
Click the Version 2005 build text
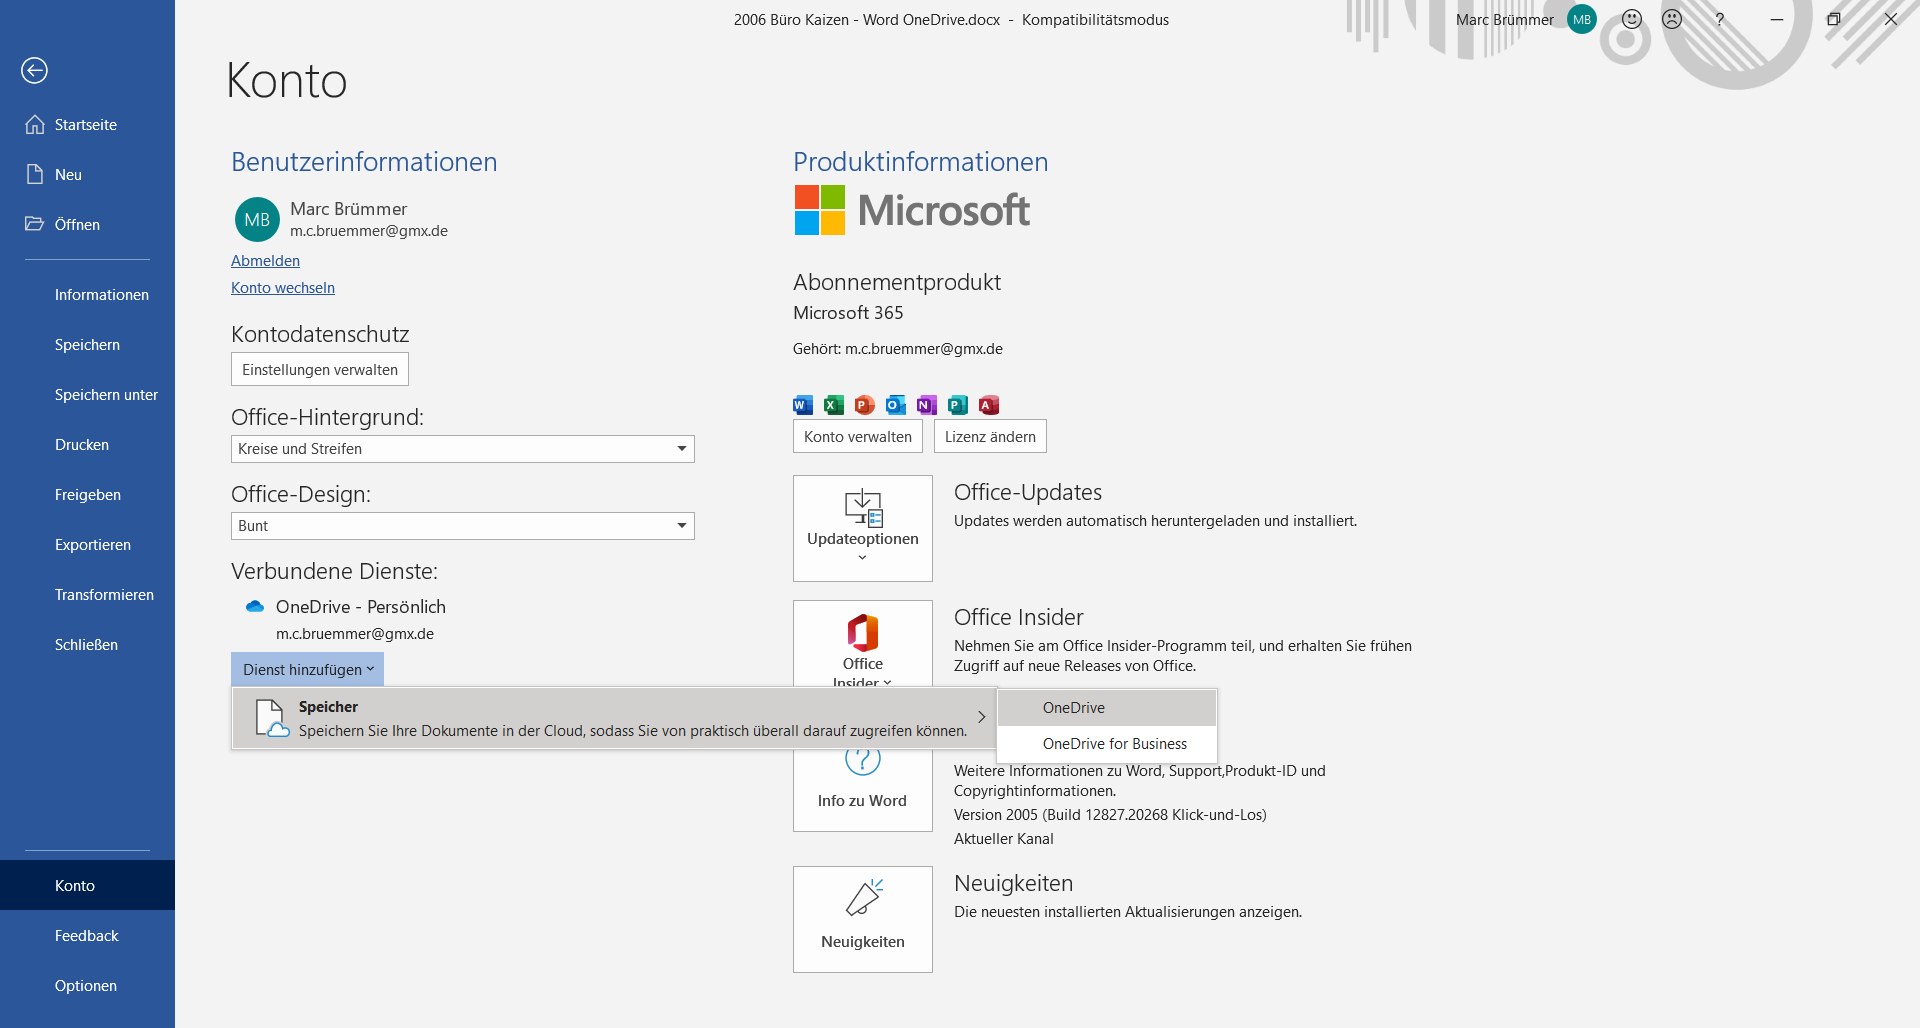pyautogui.click(x=1110, y=815)
